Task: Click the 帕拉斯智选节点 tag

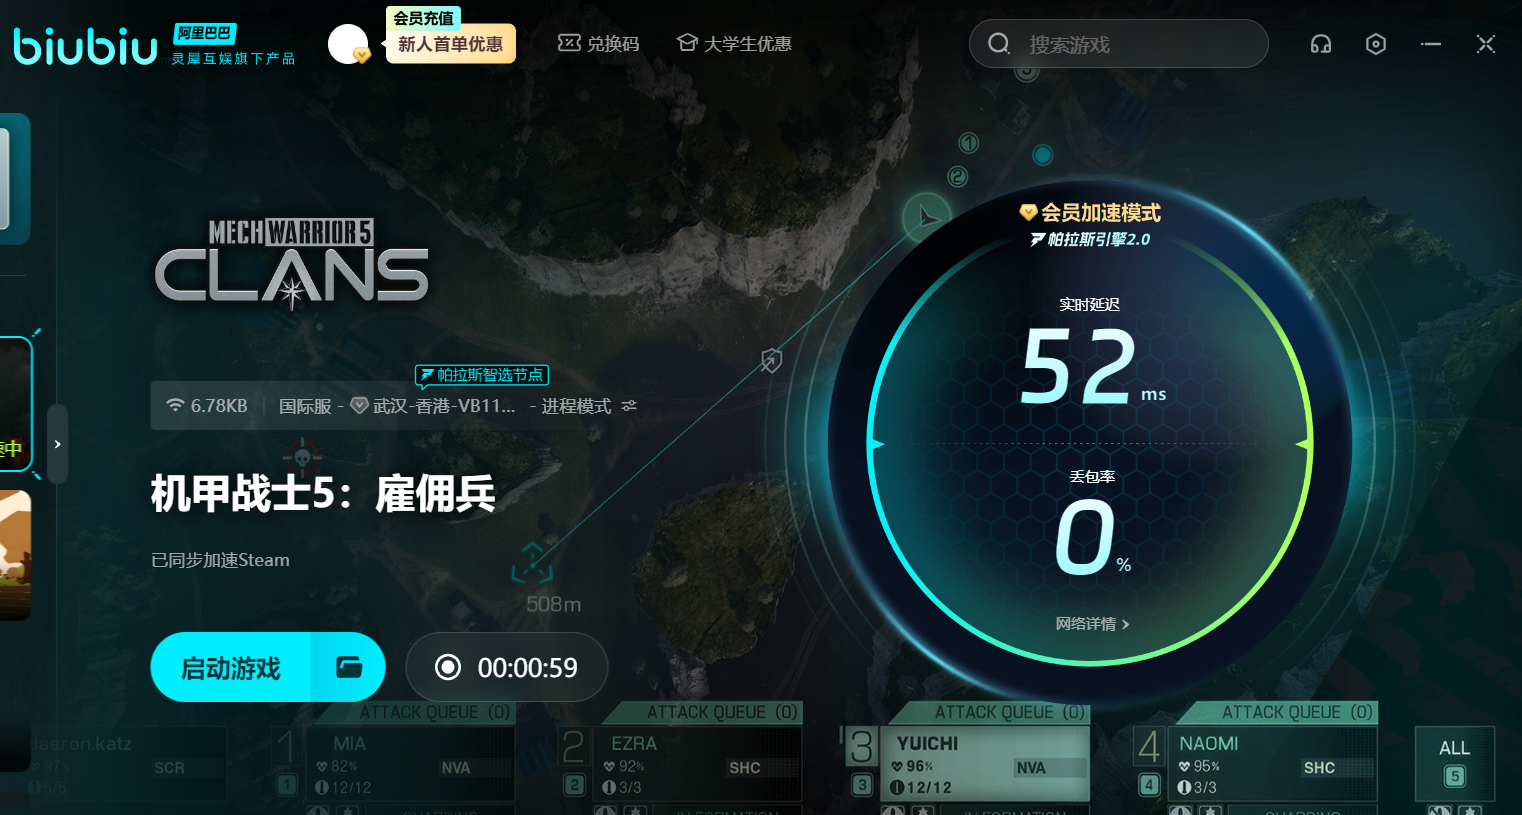Action: 482,375
